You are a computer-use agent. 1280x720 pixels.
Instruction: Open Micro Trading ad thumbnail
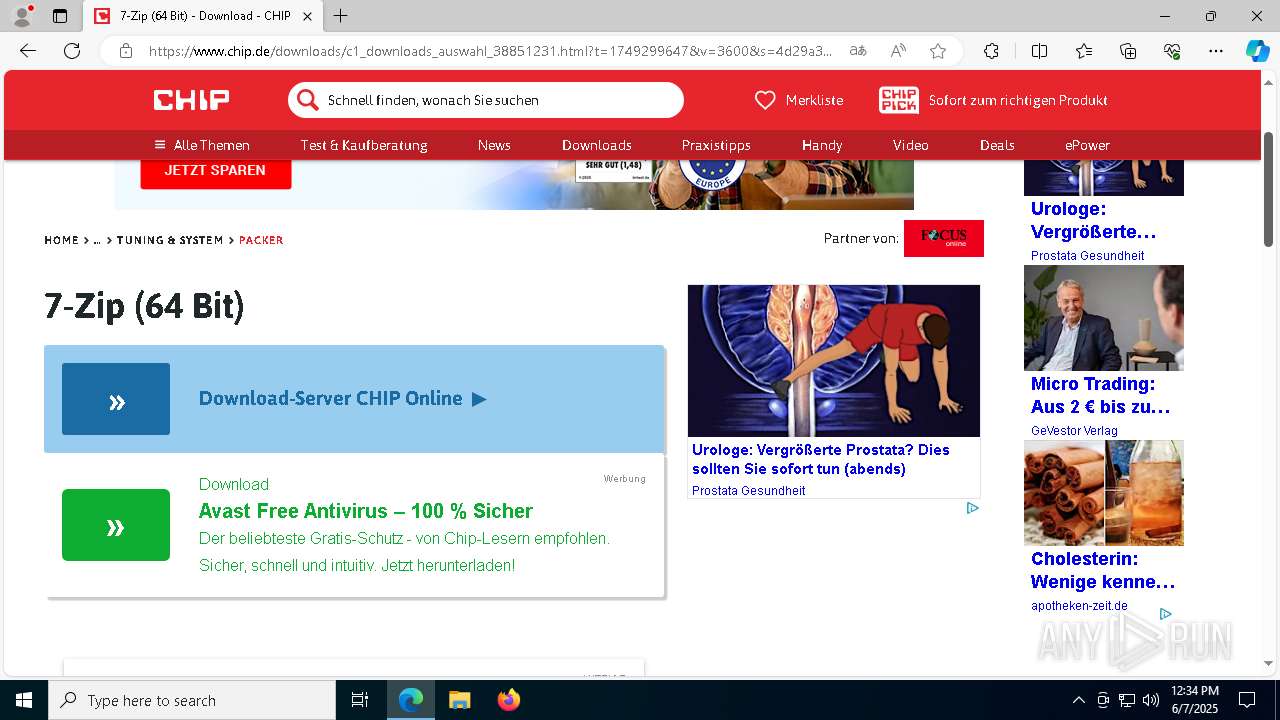point(1104,318)
